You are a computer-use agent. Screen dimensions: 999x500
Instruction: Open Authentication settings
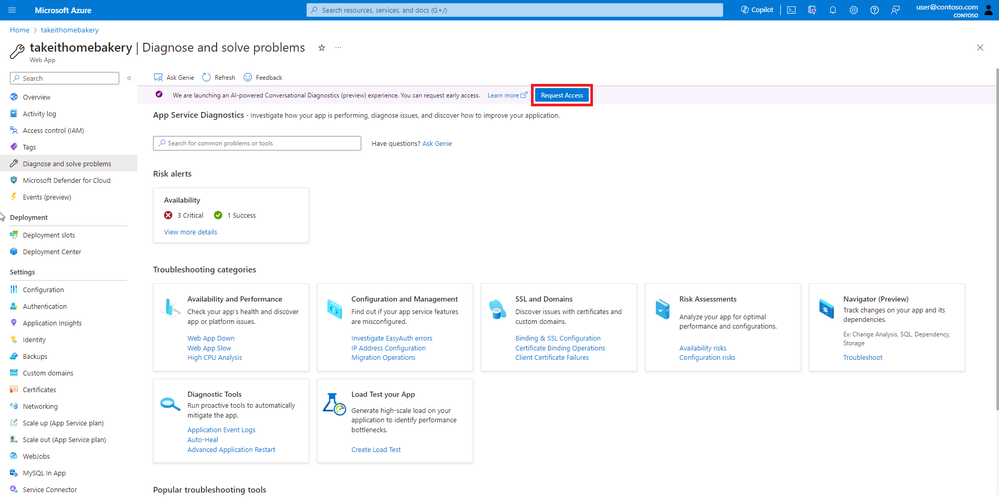pos(45,306)
